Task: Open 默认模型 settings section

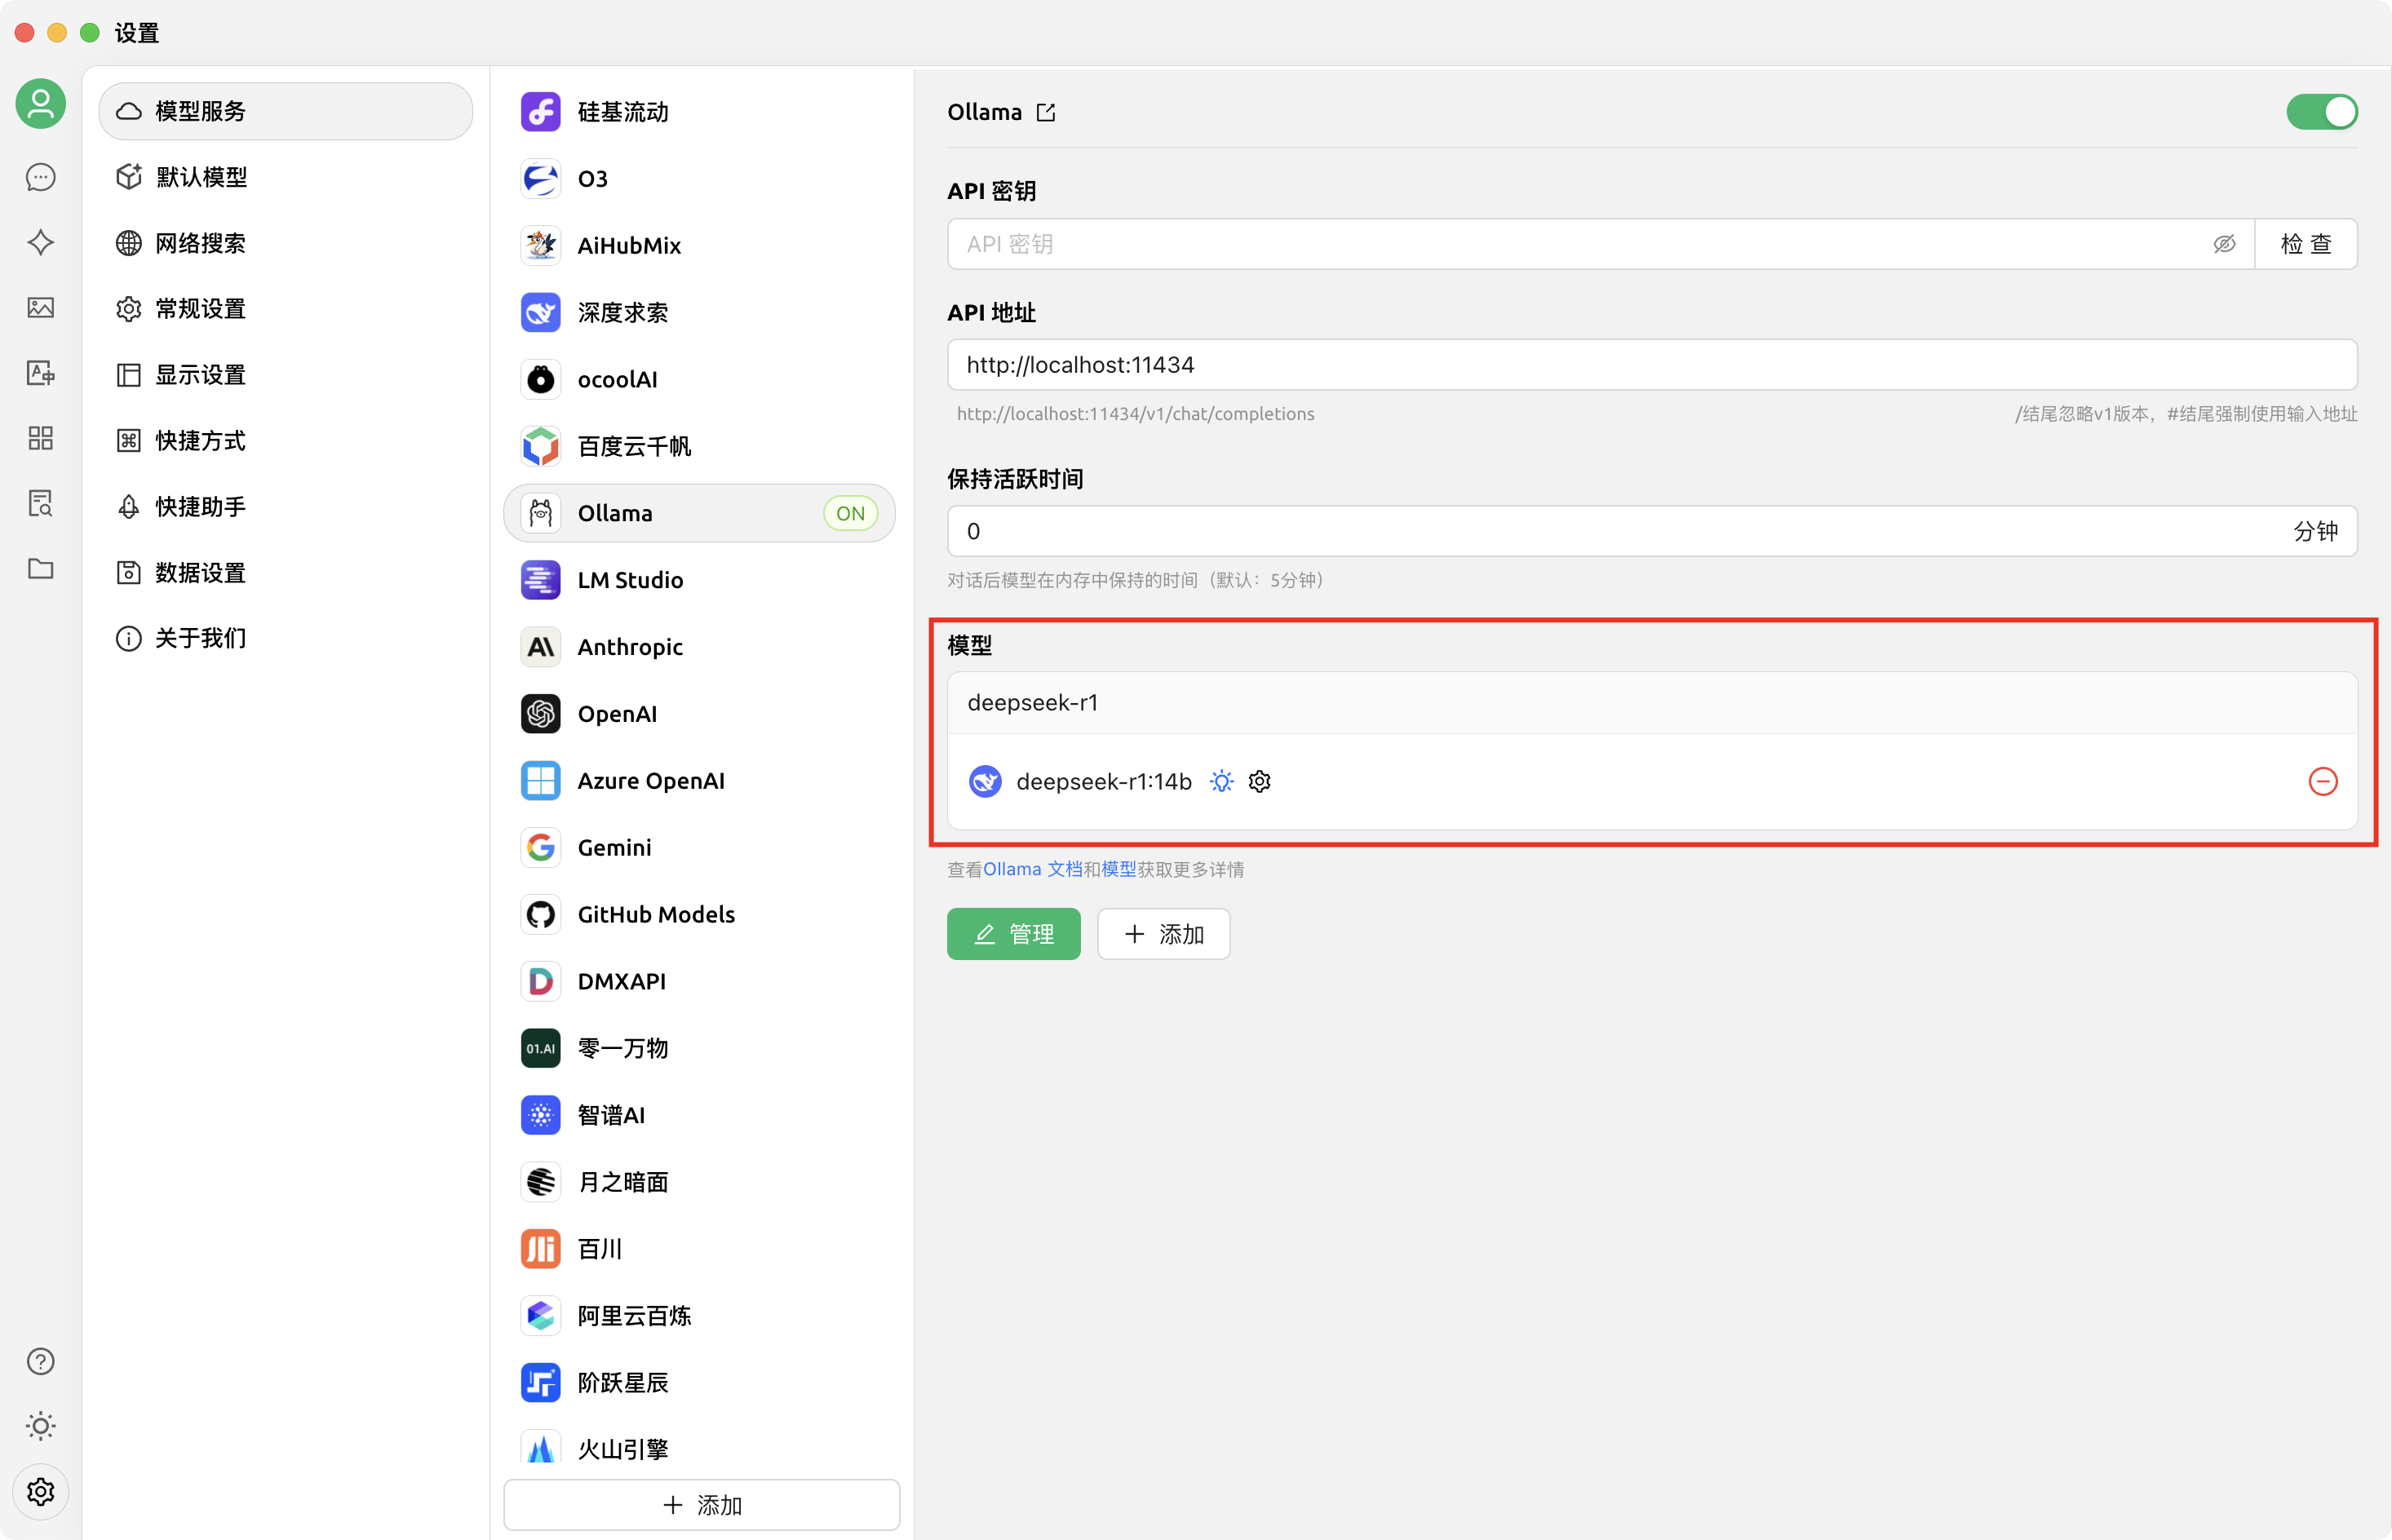Action: click(x=286, y=177)
